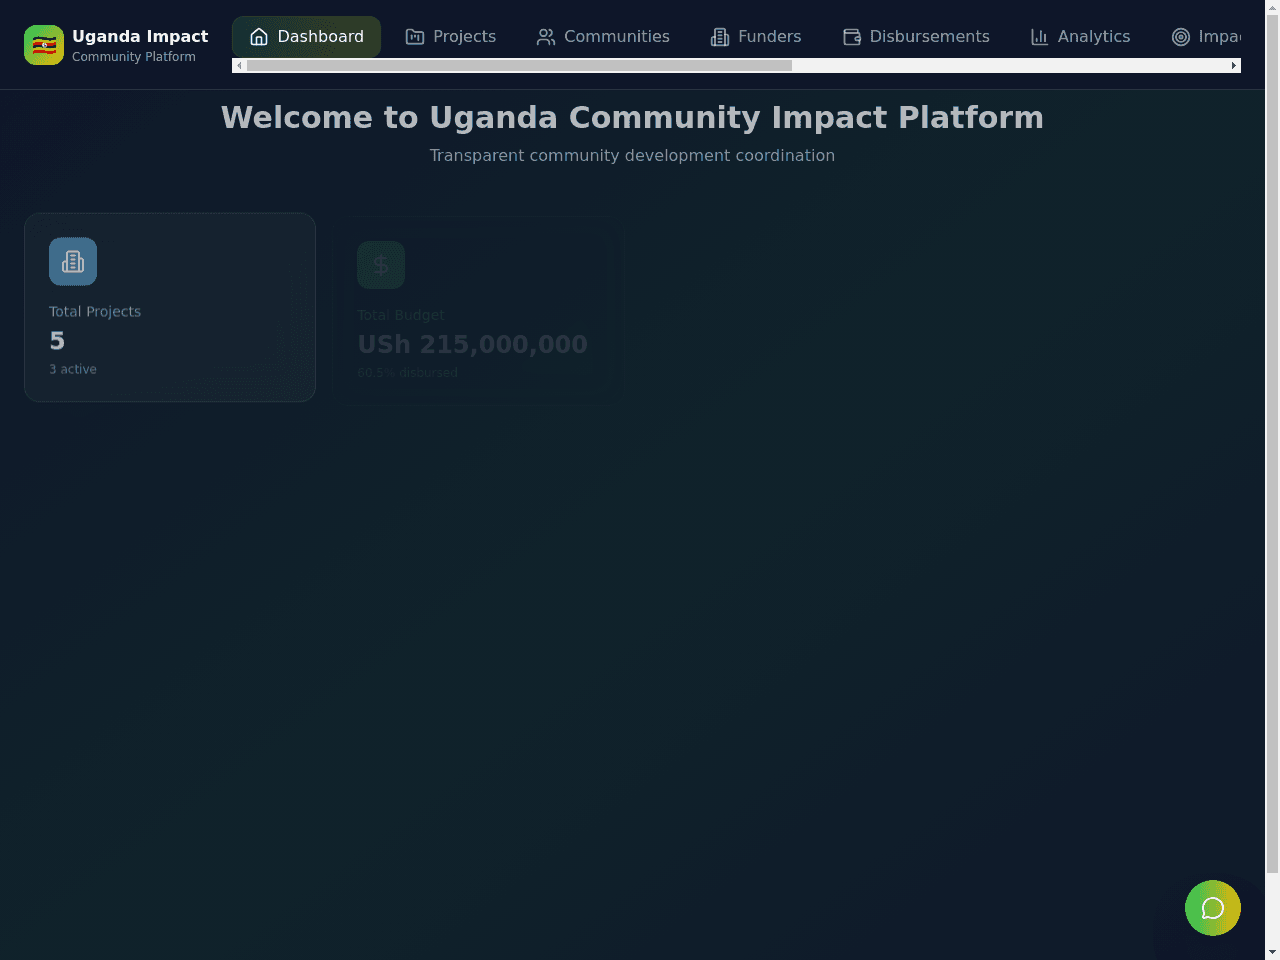This screenshot has width=1280, height=960.
Task: Click the Total Projects label
Action: pyautogui.click(x=95, y=312)
